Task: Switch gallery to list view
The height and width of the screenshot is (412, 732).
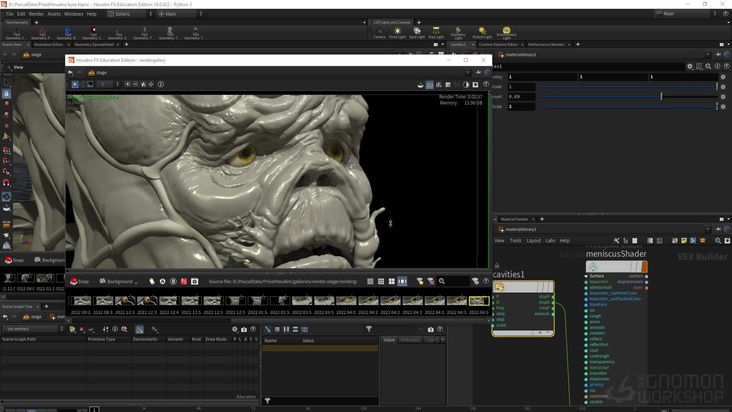Action: pyautogui.click(x=381, y=281)
